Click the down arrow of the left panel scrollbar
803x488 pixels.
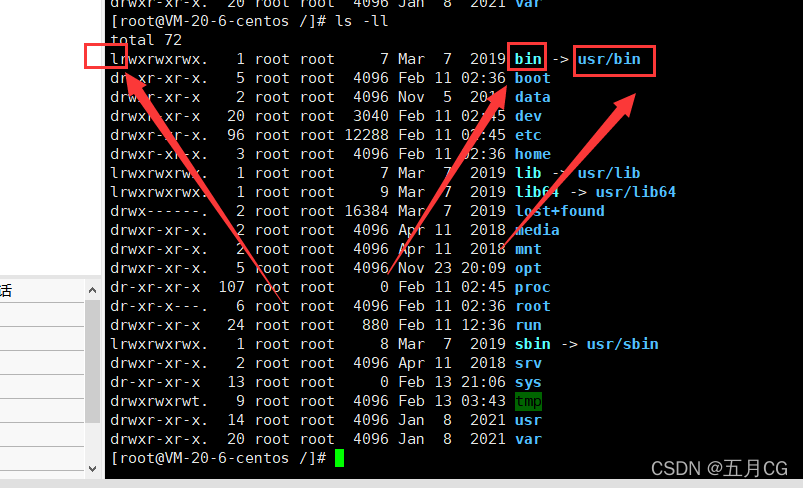click(x=92, y=469)
